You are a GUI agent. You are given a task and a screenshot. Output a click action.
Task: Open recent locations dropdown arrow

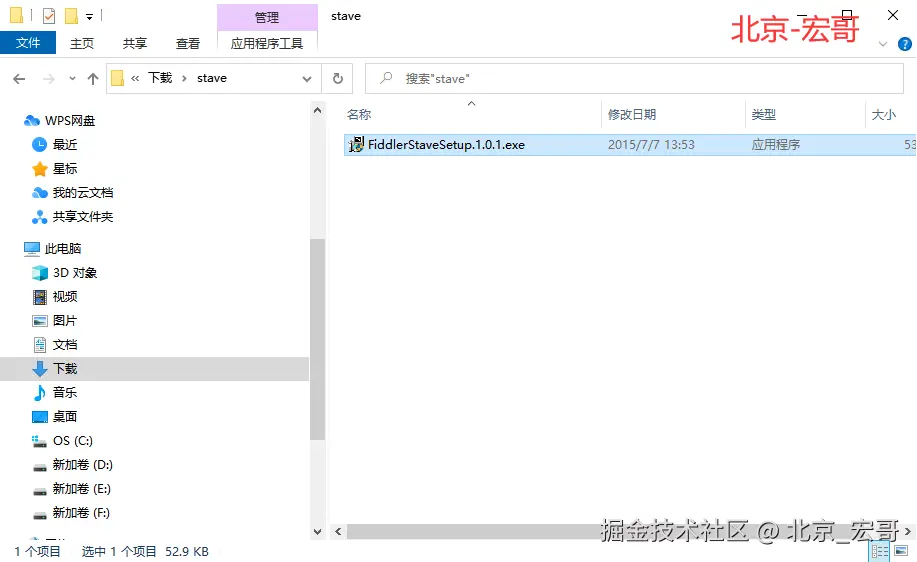72,78
